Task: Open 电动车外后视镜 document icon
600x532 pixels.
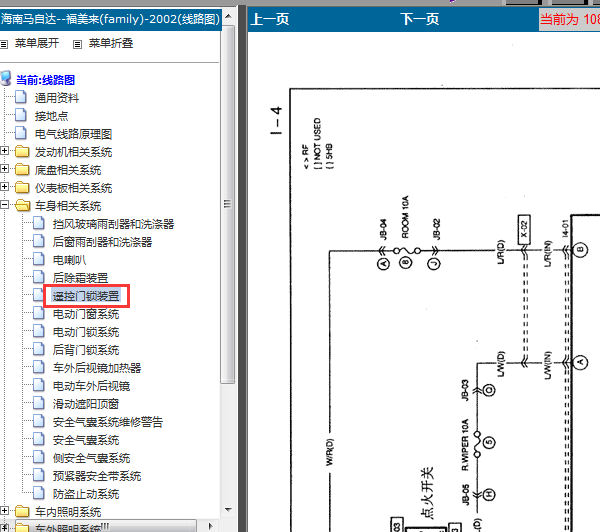Action: pyautogui.click(x=39, y=385)
